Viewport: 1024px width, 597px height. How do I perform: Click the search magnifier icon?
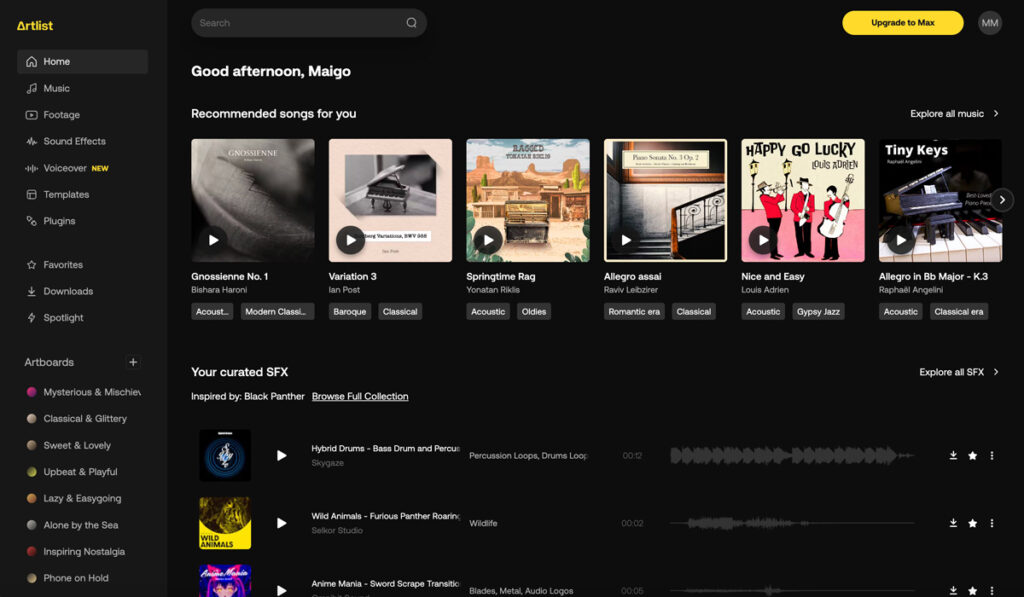pos(411,23)
